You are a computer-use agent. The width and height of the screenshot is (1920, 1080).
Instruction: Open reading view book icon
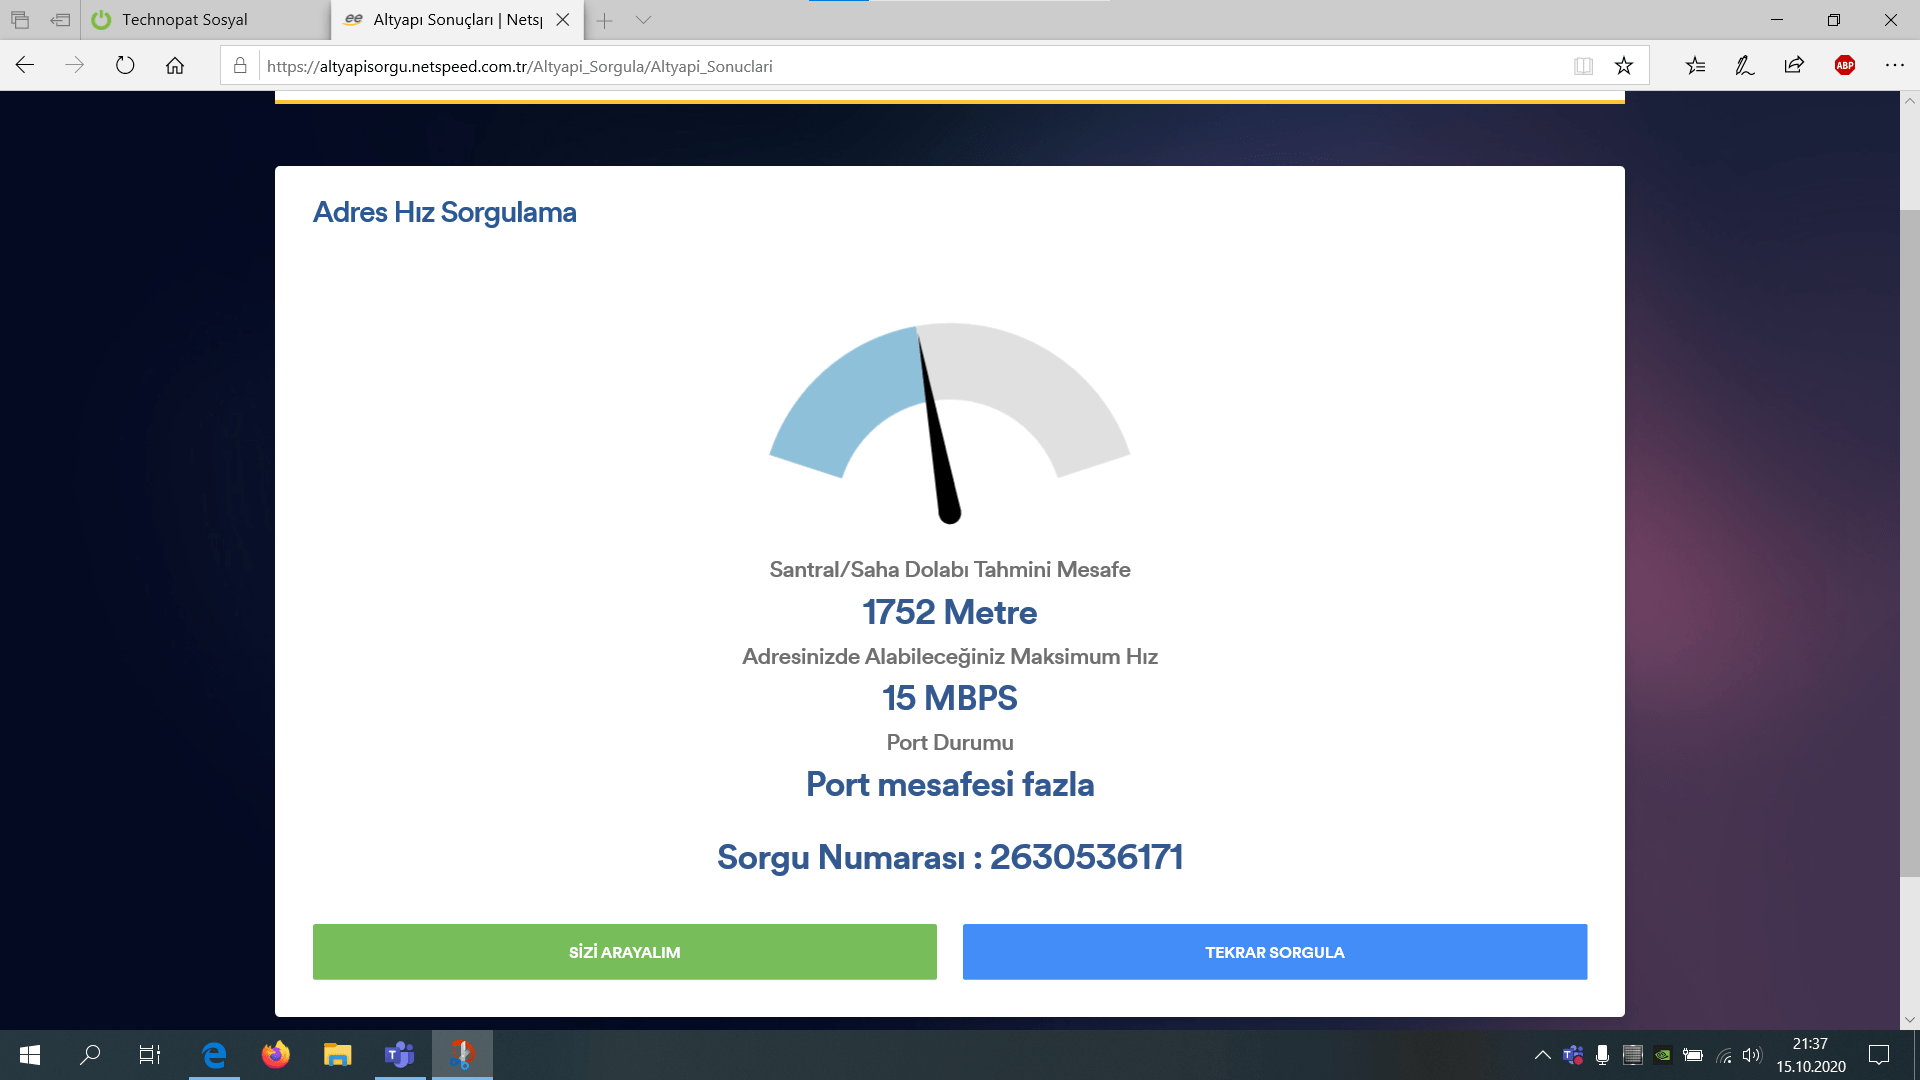pos(1583,66)
